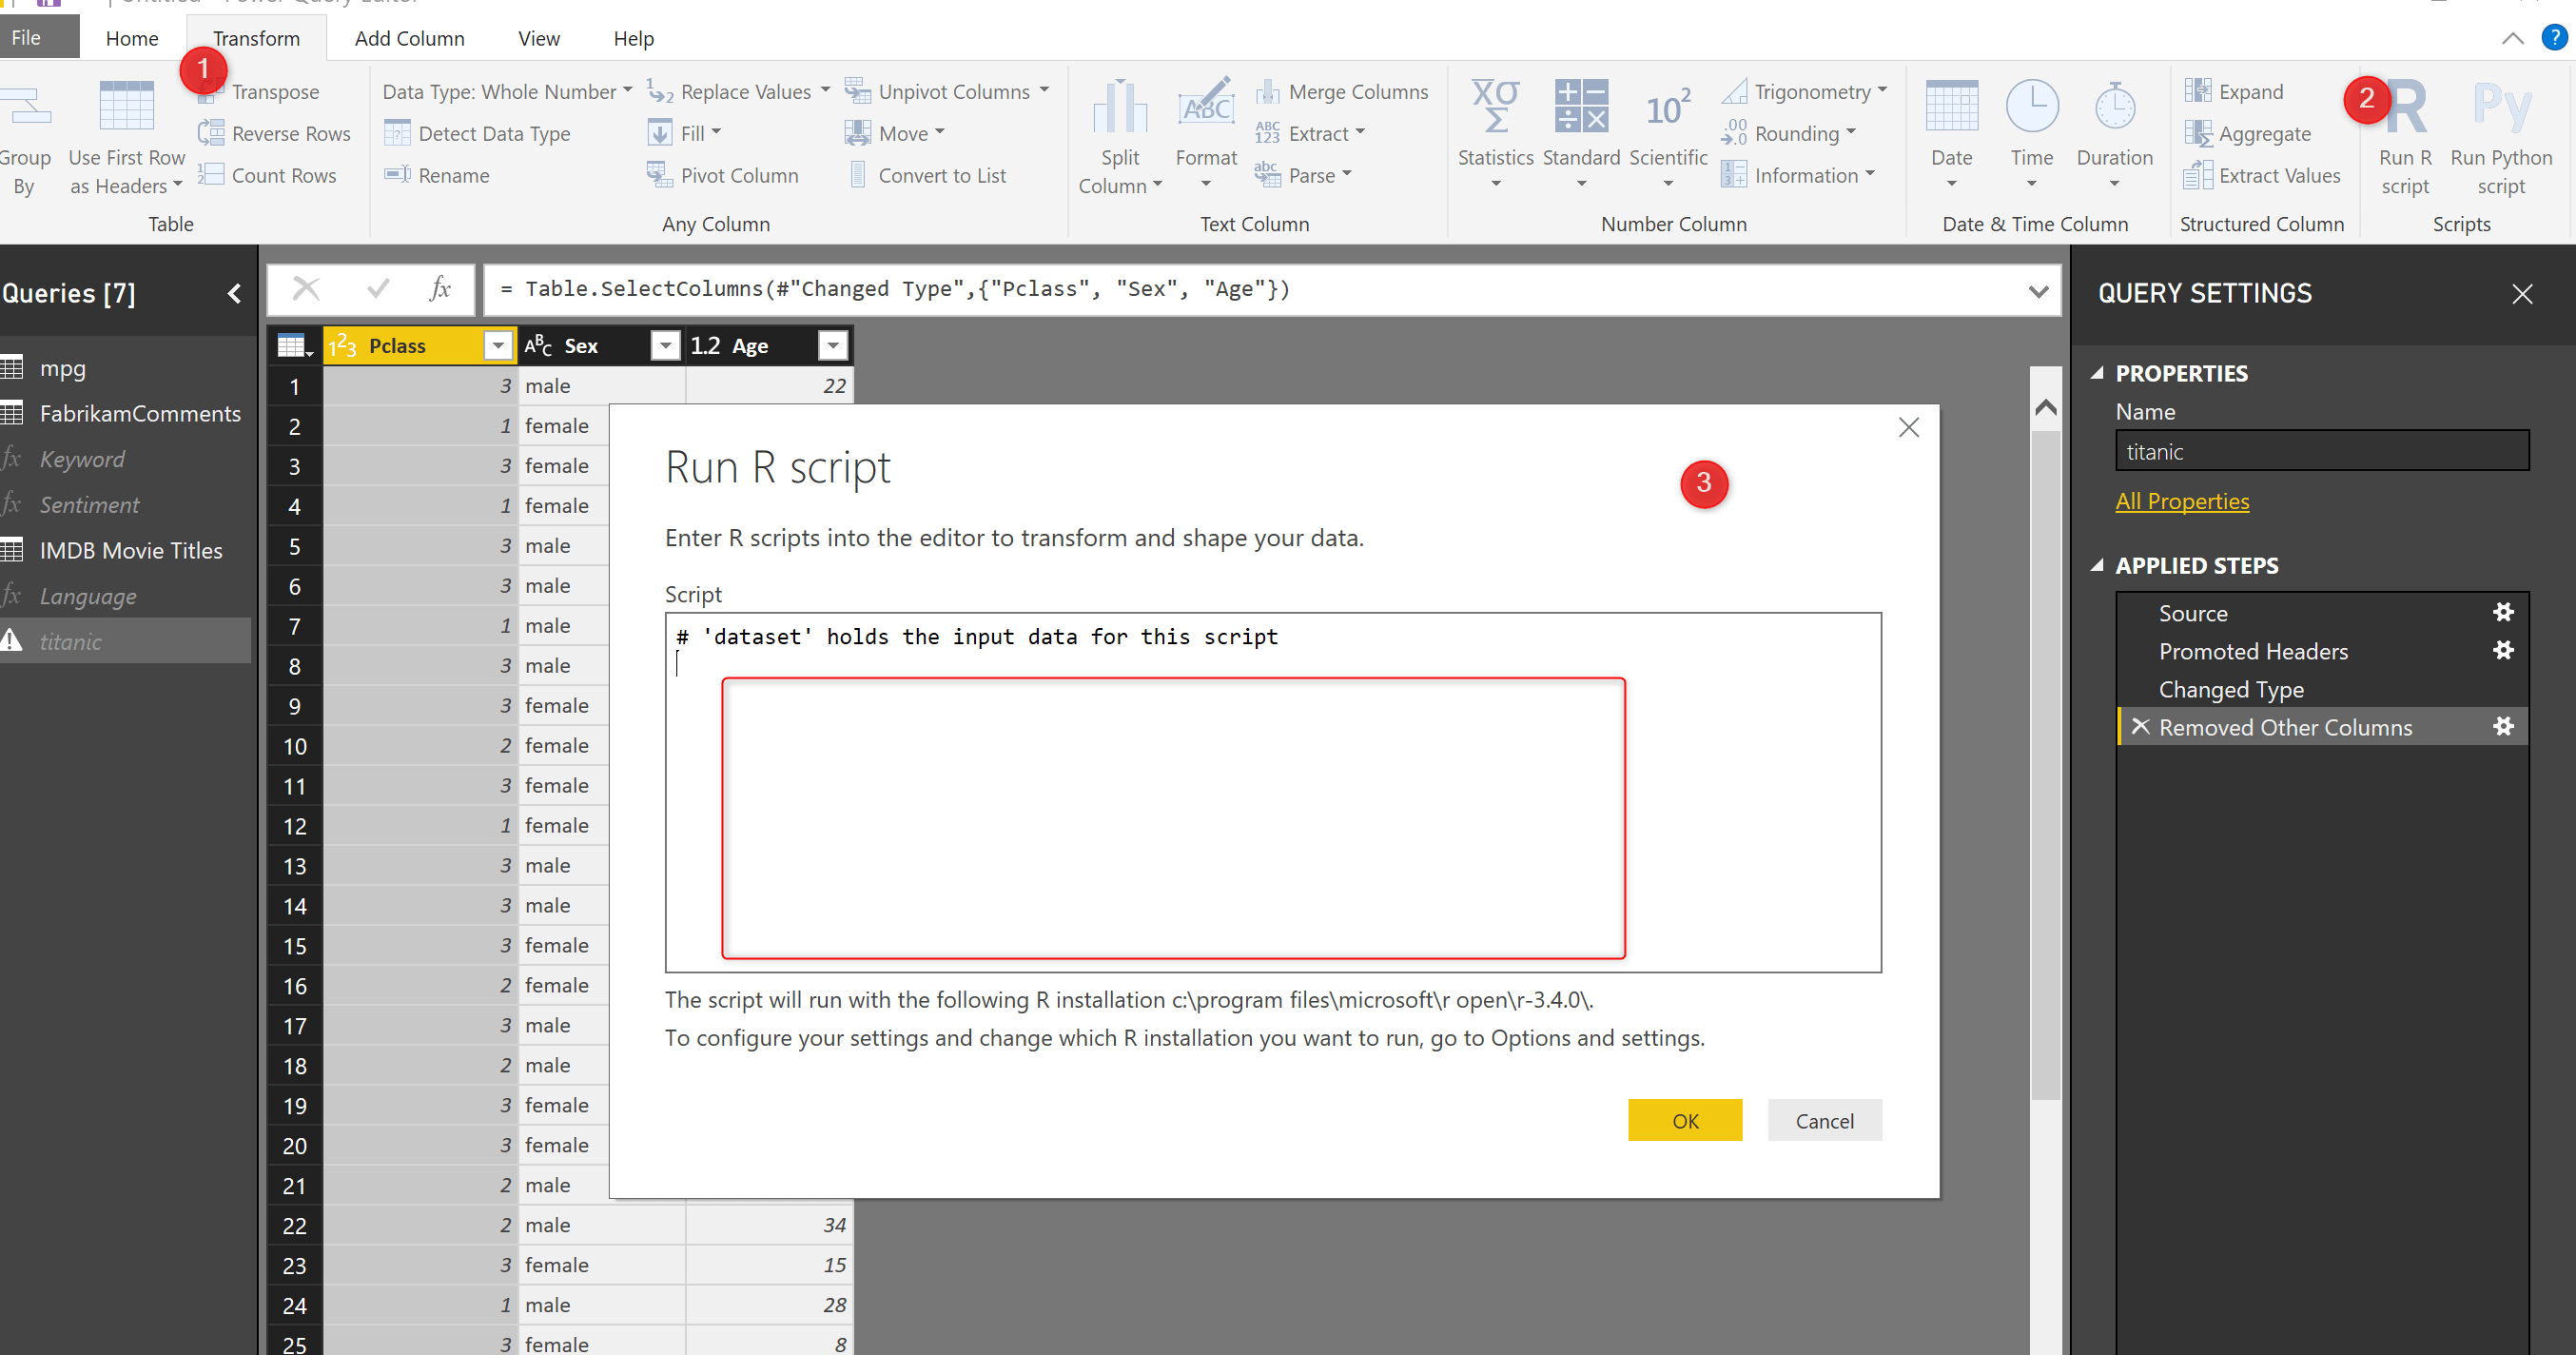
Task: Open the Pclass column filter dropdown
Action: point(497,346)
